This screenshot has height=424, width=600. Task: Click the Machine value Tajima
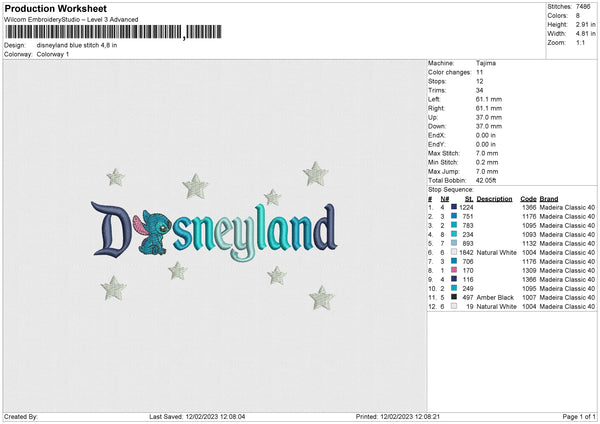[x=486, y=63]
